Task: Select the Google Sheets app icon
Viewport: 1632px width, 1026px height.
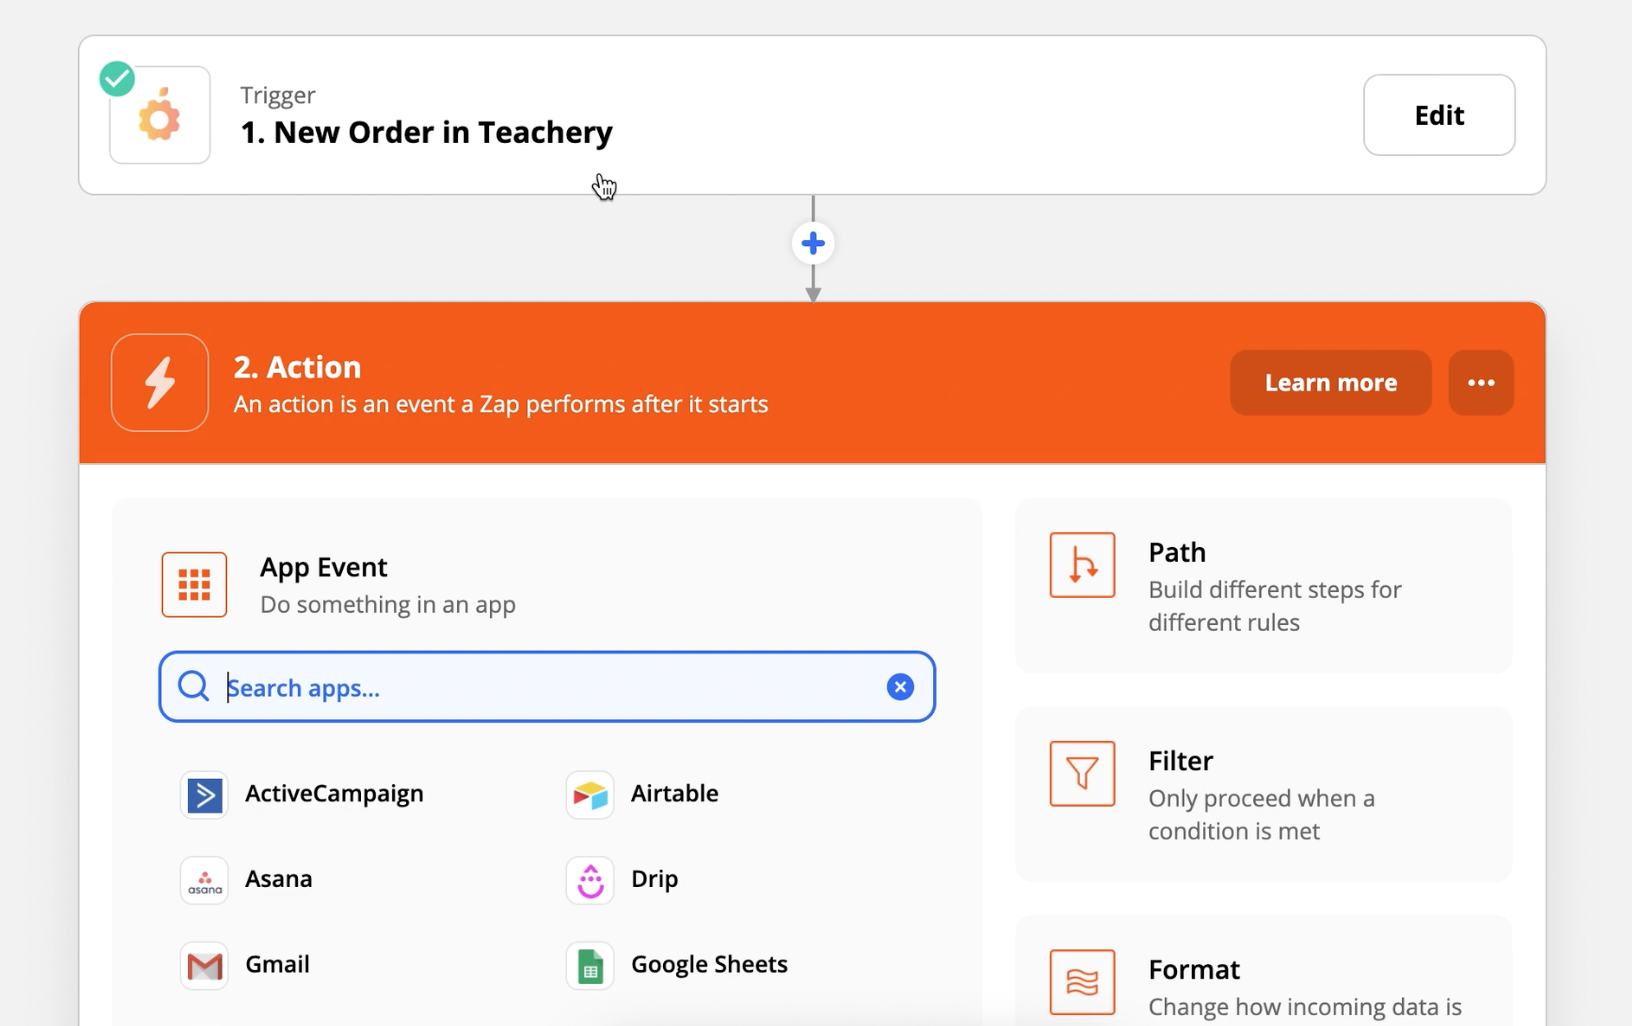Action: 590,966
